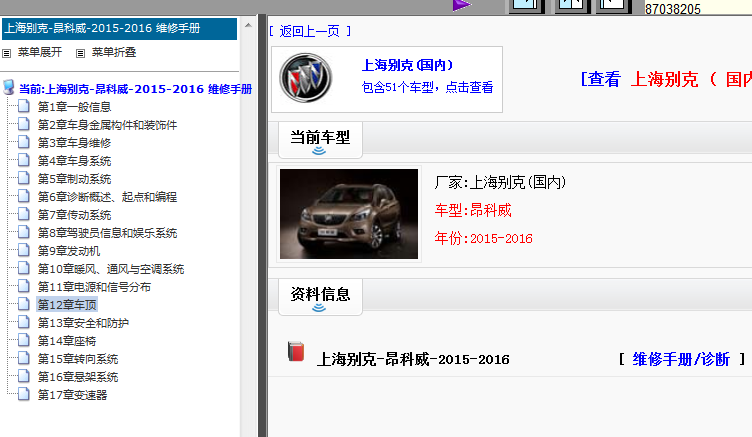This screenshot has height=437, width=752.
Task: Select the 资料信息 tab
Action: point(320,296)
